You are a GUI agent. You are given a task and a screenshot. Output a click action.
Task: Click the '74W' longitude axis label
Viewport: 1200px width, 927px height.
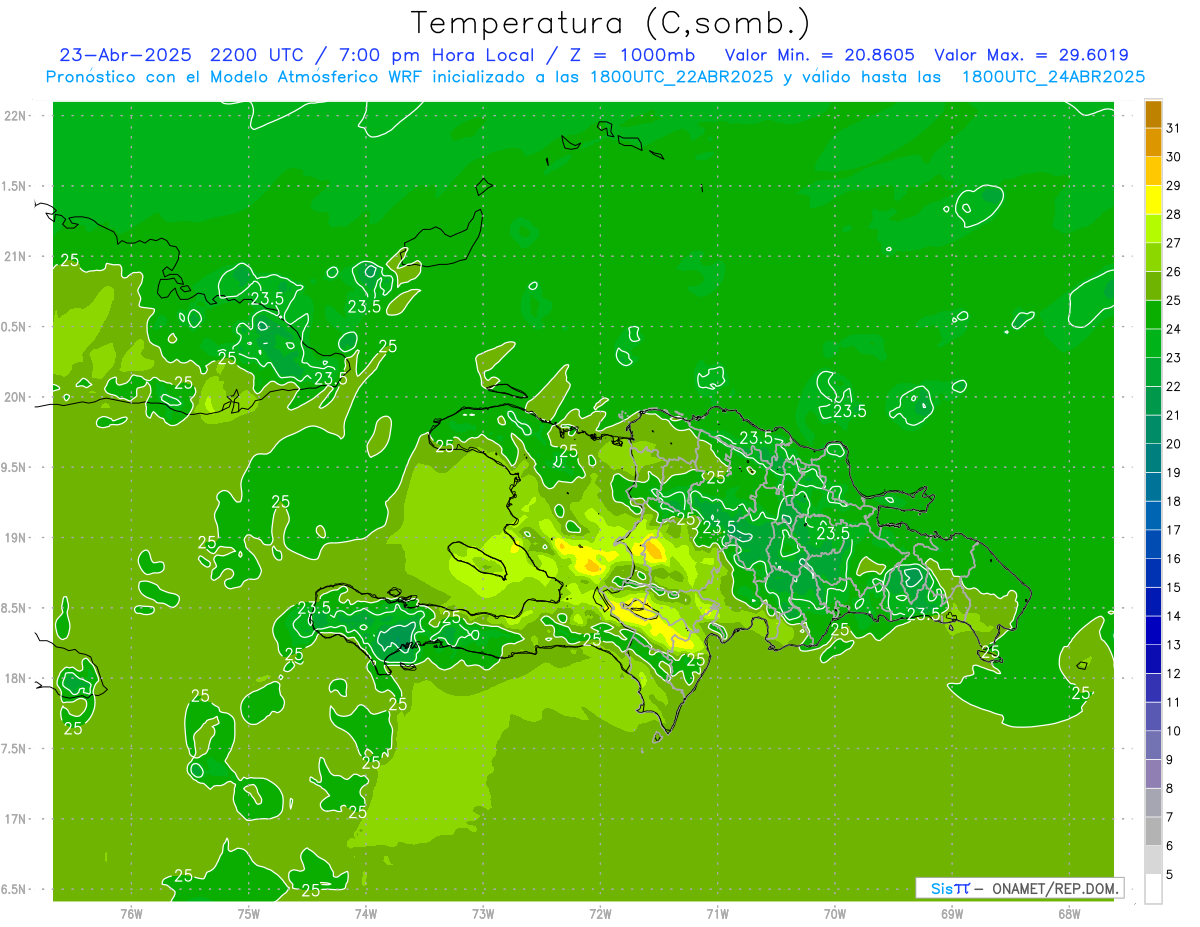coord(366,913)
